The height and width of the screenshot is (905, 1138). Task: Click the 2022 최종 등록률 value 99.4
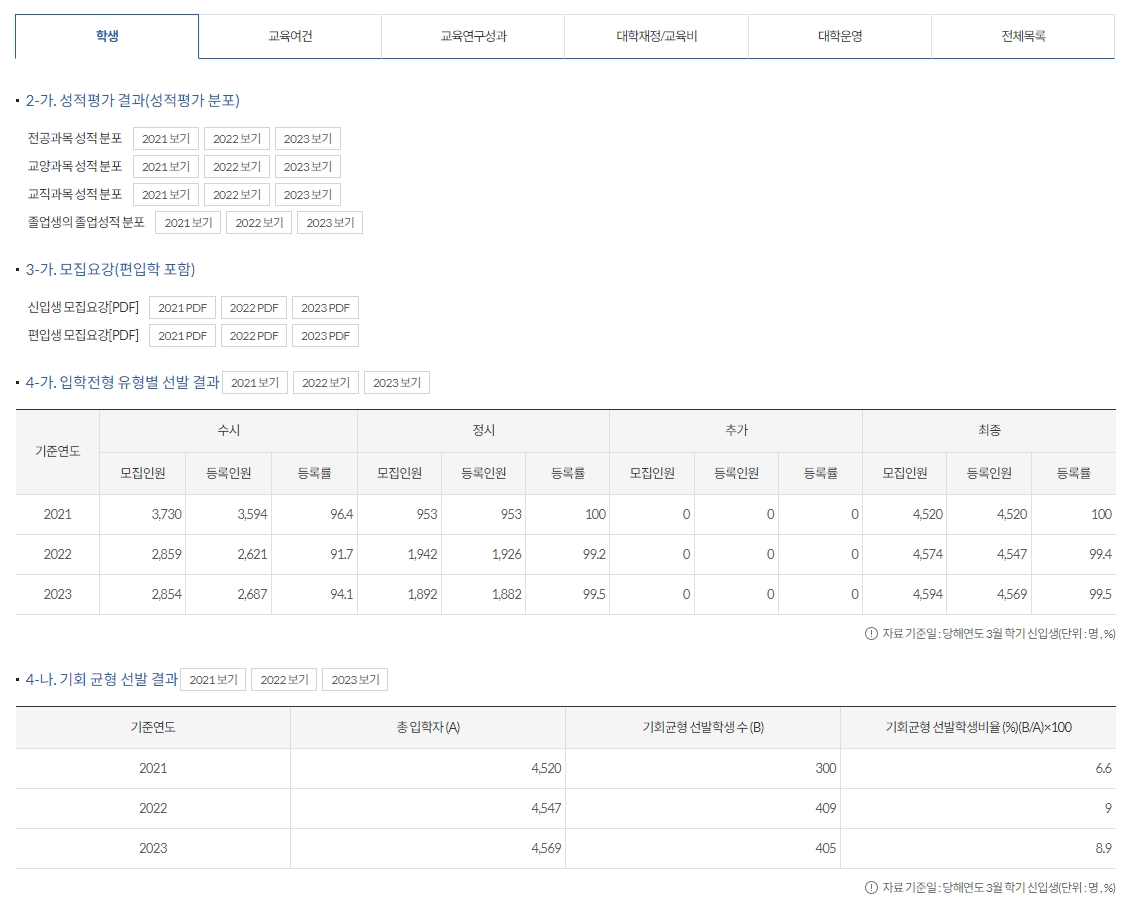1100,554
